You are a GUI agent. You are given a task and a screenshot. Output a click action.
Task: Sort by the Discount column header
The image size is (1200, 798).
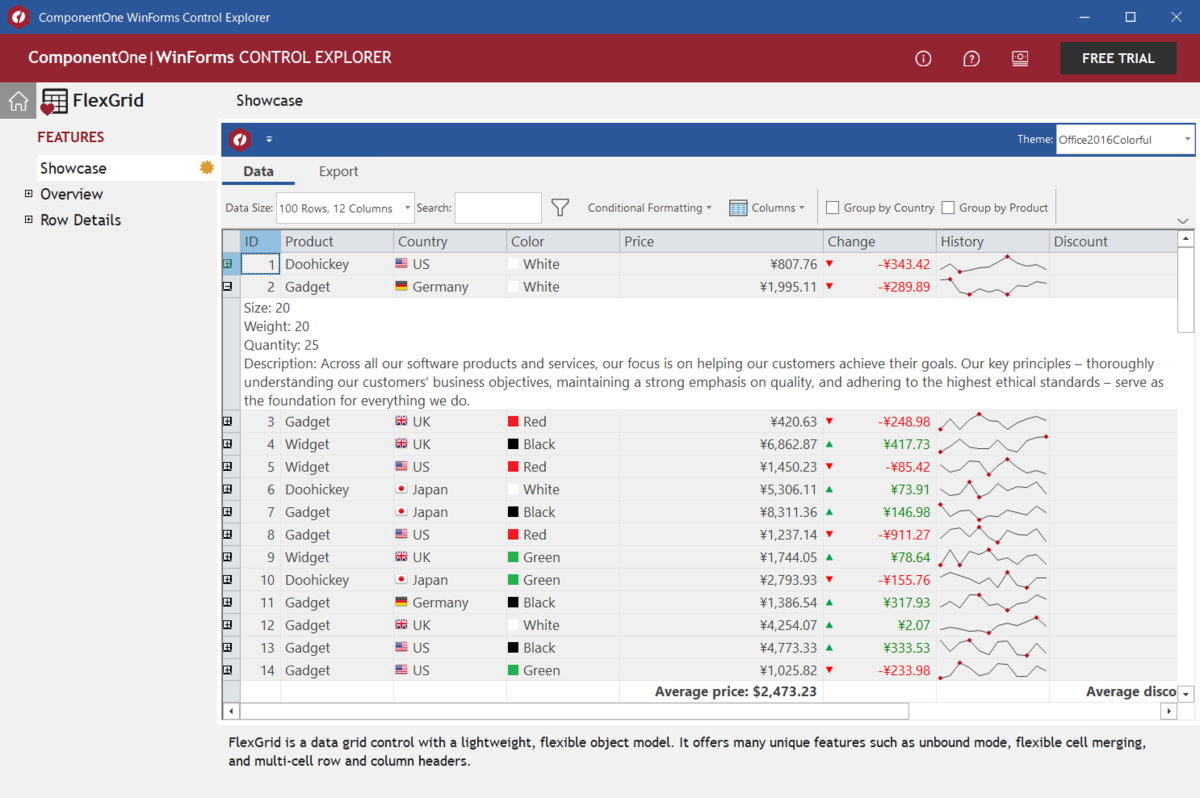1113,241
